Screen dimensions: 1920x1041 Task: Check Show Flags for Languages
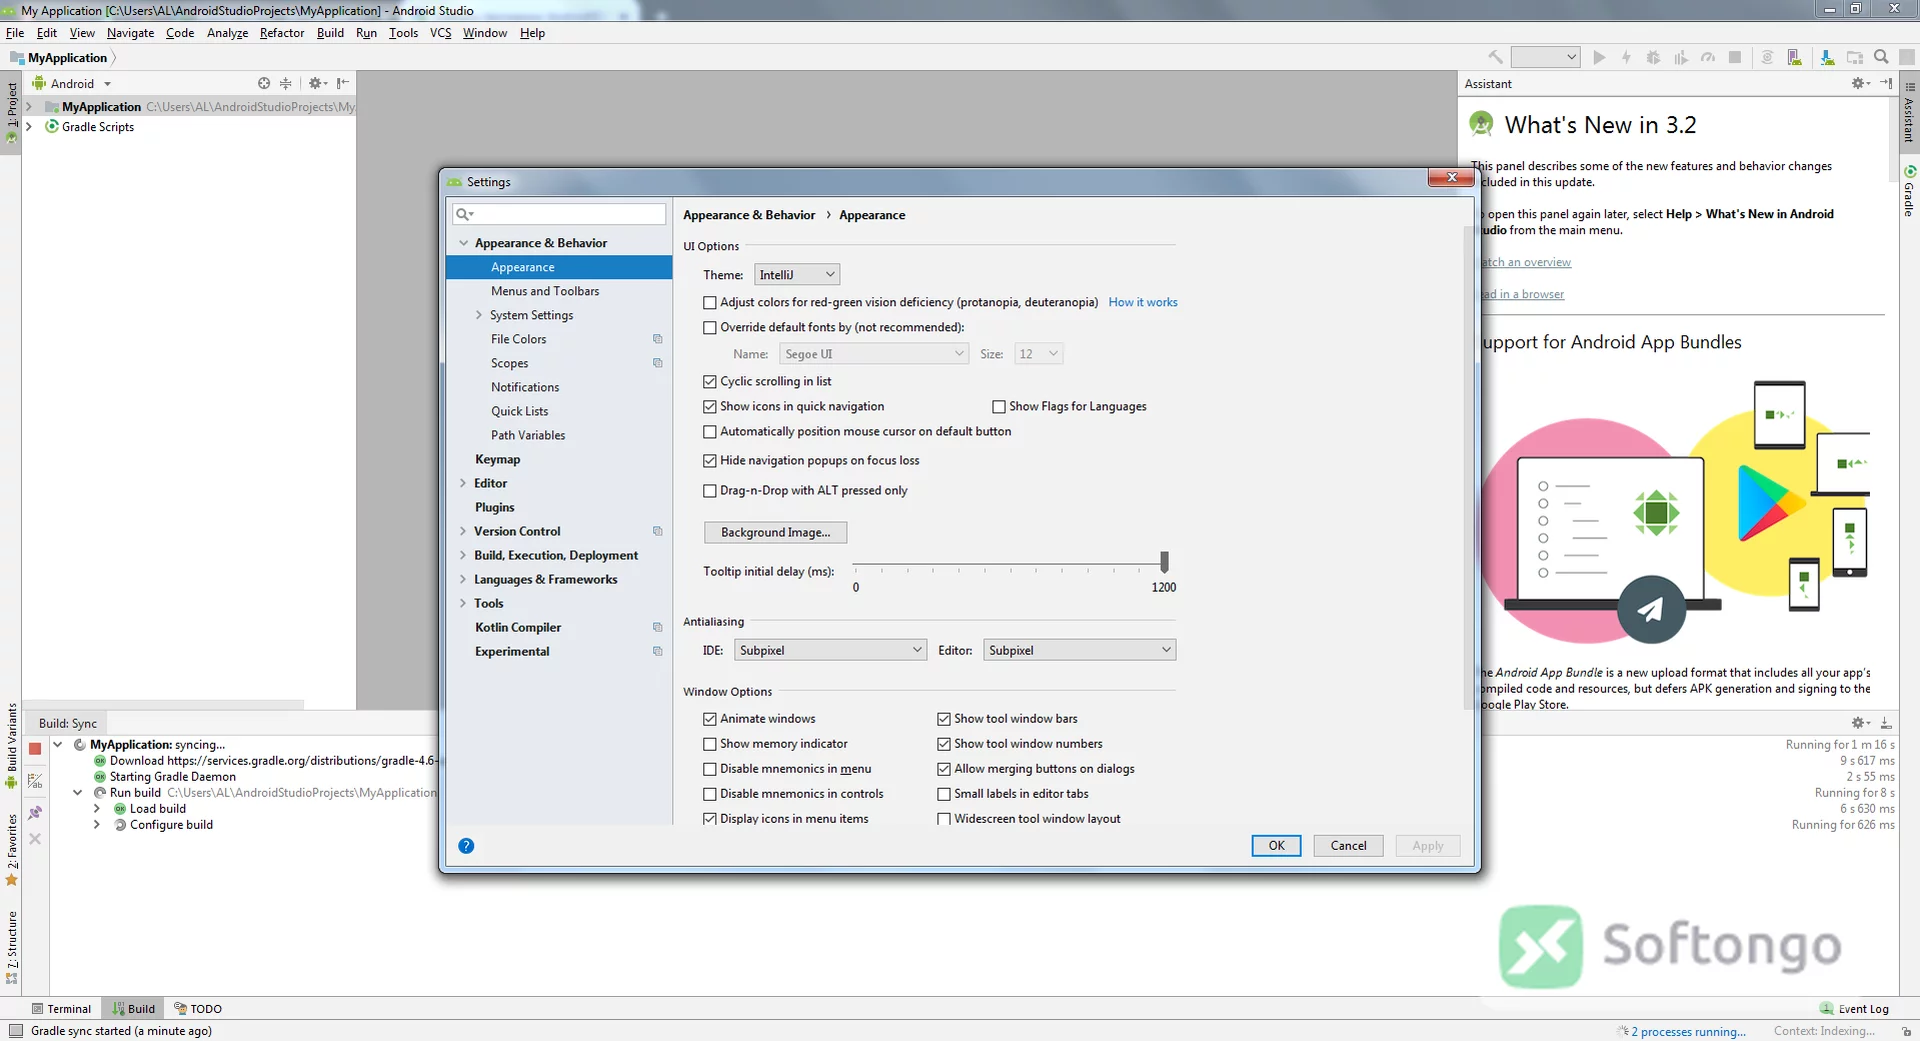(x=998, y=406)
